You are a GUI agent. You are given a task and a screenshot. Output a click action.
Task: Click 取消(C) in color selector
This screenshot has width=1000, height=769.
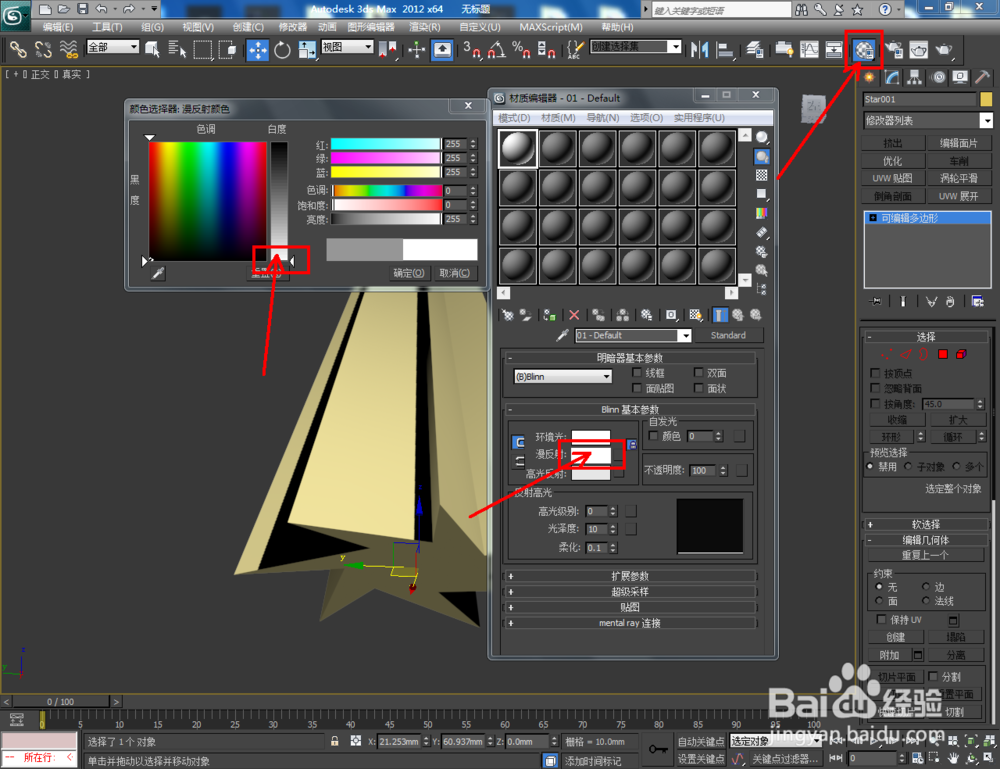[x=455, y=273]
